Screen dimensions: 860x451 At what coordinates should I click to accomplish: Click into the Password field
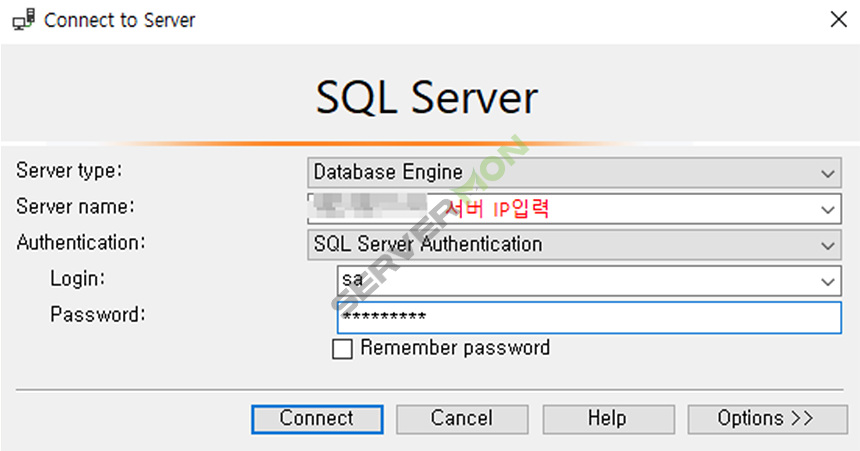pyautogui.click(x=589, y=317)
